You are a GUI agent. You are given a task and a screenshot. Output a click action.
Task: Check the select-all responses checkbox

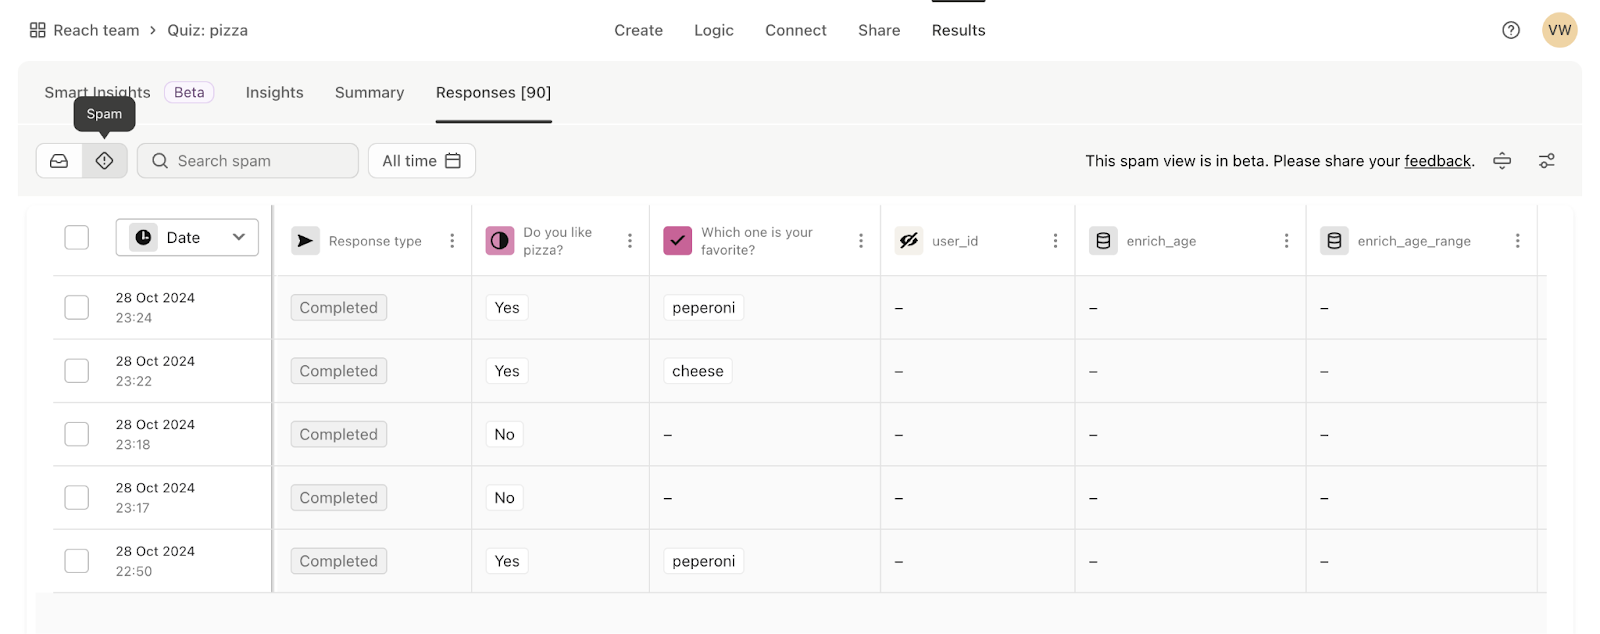pos(77,237)
